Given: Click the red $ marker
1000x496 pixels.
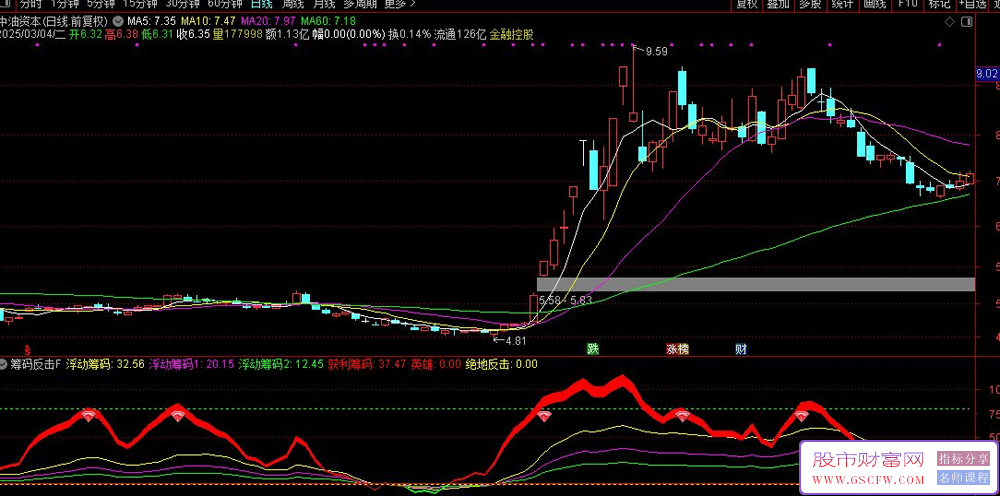Looking at the screenshot, I should [x=27, y=350].
